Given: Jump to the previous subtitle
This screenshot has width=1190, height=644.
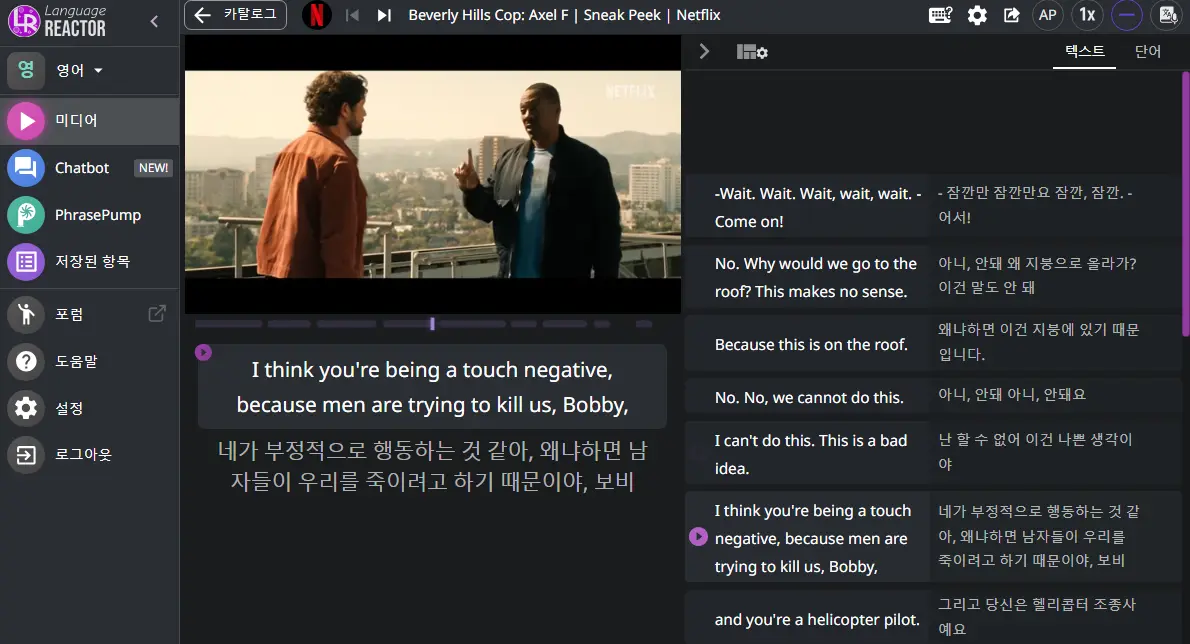Looking at the screenshot, I should (x=352, y=15).
